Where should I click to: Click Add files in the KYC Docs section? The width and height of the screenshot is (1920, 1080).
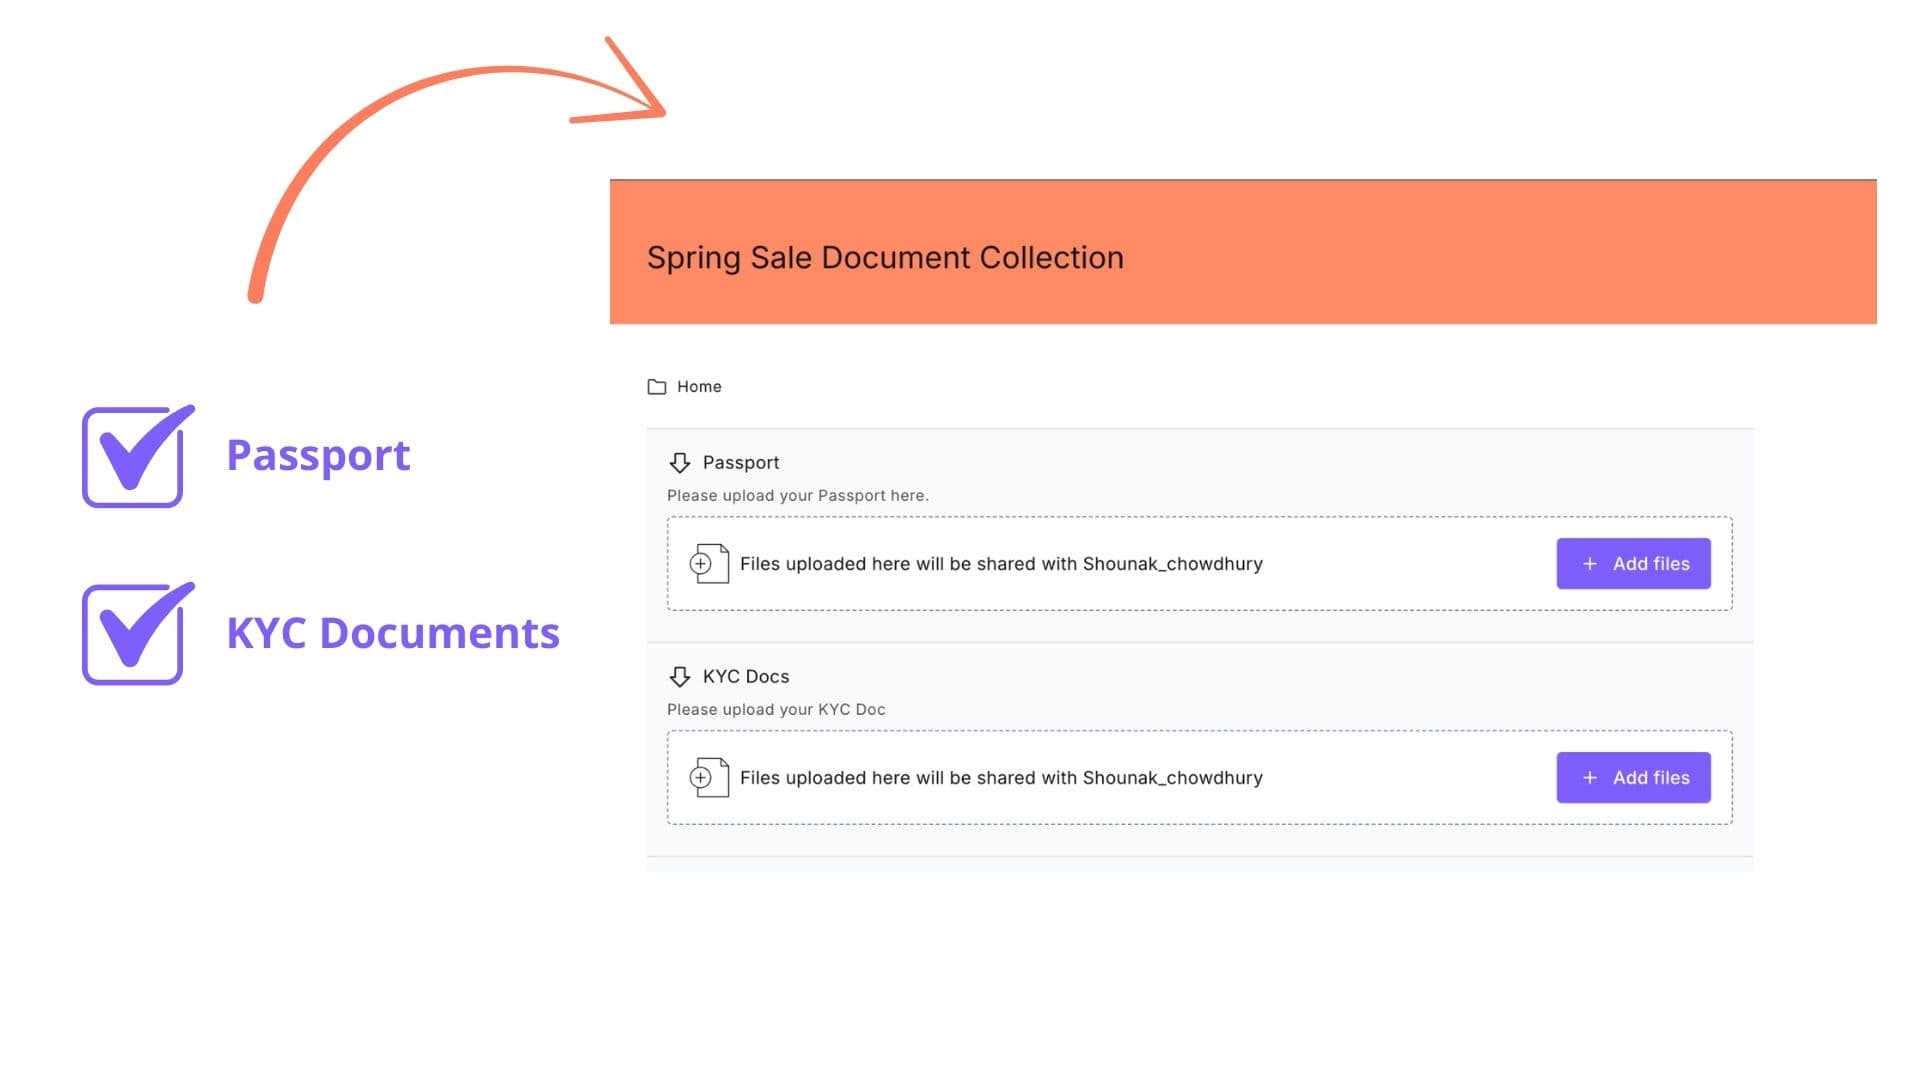[x=1633, y=777]
